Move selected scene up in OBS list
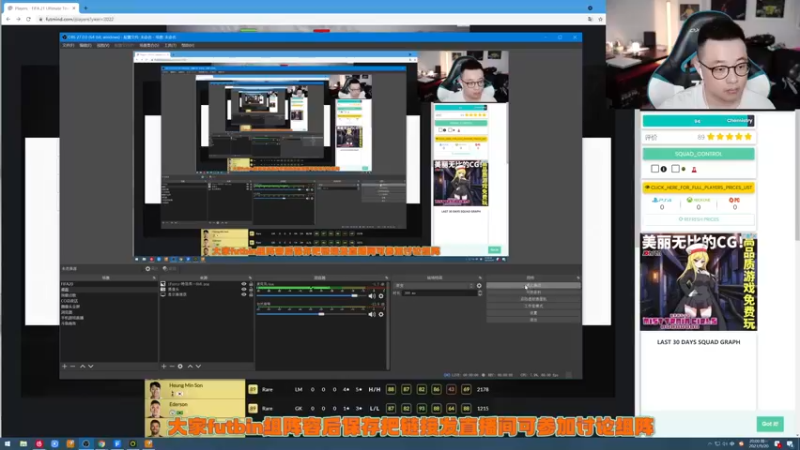Viewport: 800px width, 450px height. pyautogui.click(x=82, y=366)
